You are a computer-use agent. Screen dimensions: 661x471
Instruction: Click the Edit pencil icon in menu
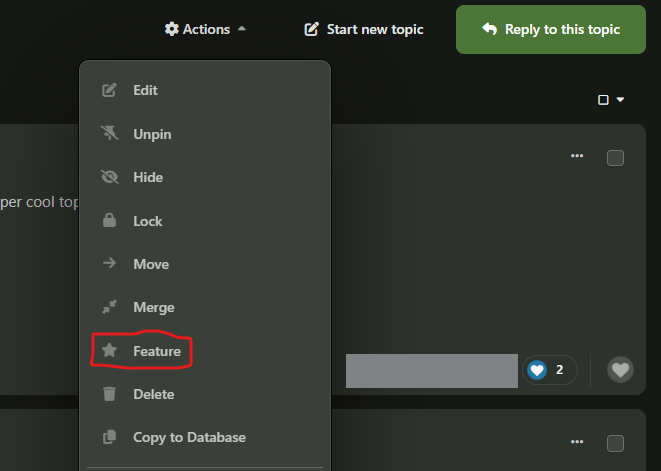[x=109, y=90]
